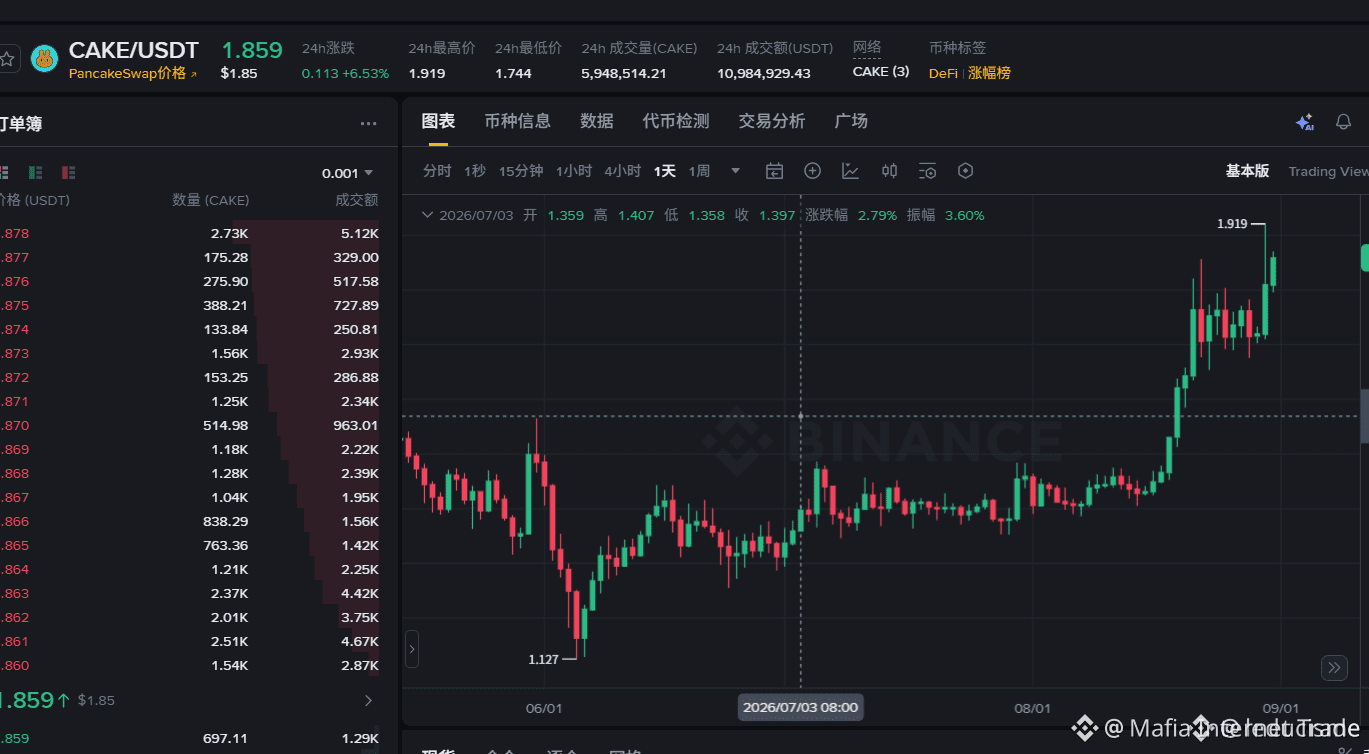Viewport: 1369px width, 754px height.
Task: Show buy orders only in order book
Action: [36, 173]
